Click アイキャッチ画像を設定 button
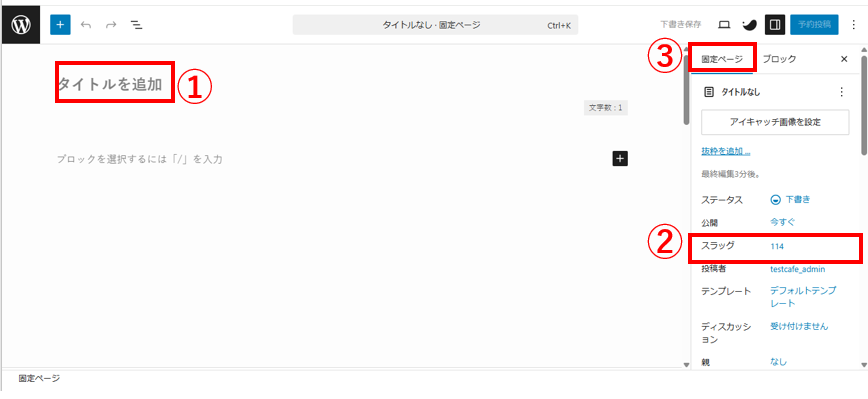The image size is (868, 399). 775,122
